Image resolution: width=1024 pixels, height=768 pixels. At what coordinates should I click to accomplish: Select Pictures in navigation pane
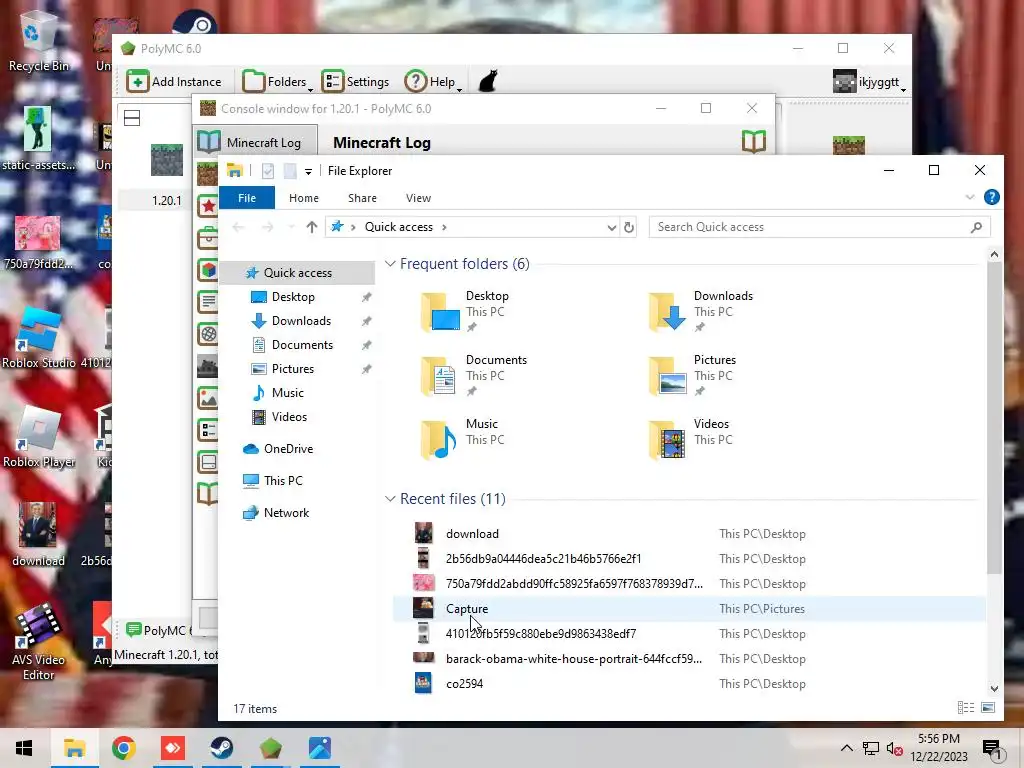(x=293, y=369)
